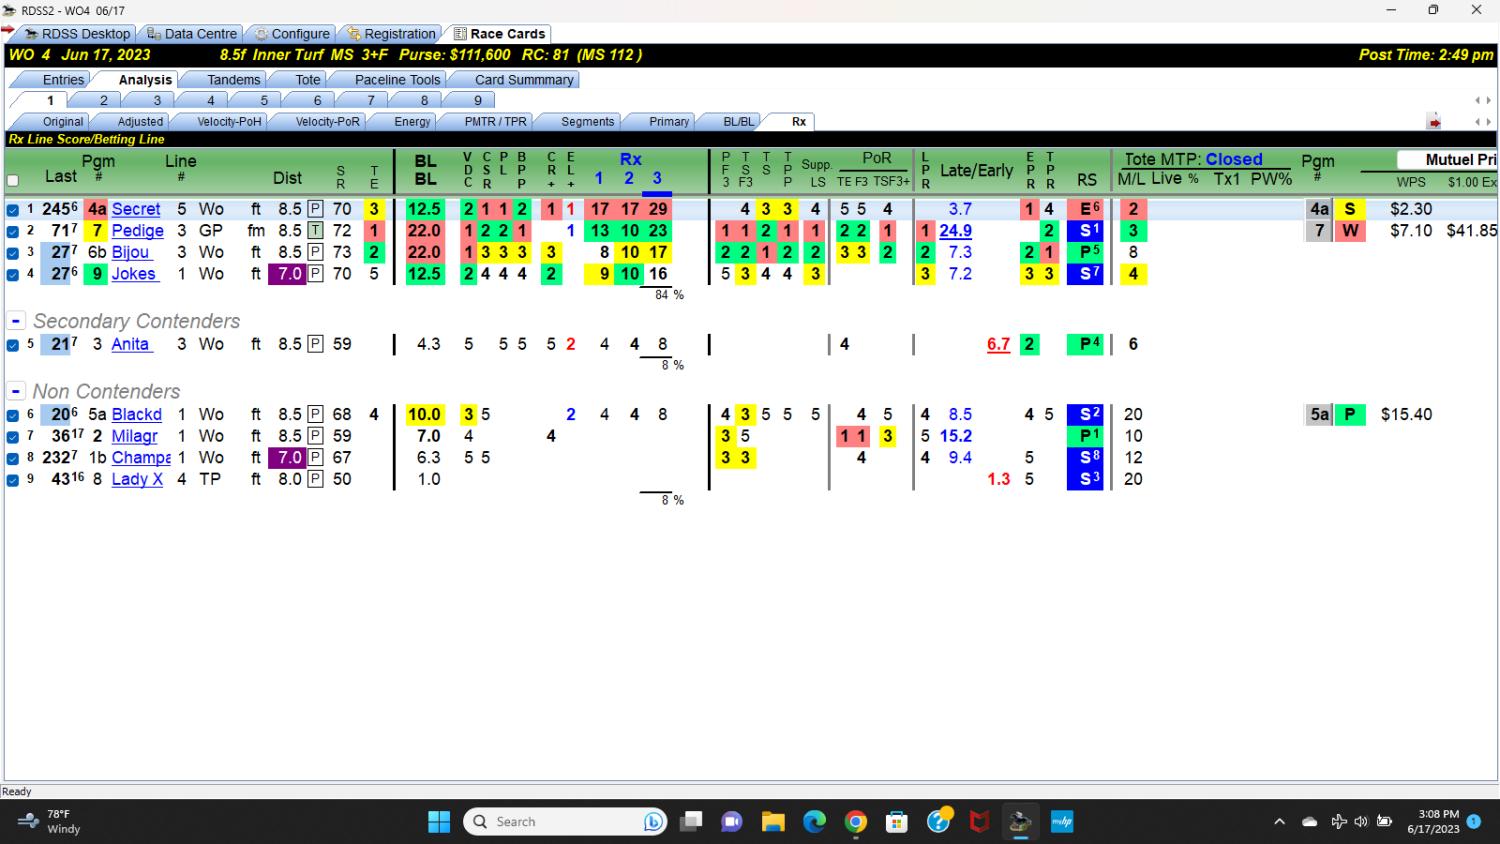The width and height of the screenshot is (1500, 844).
Task: Show hidden system tray icons chevron
Action: tap(1279, 822)
